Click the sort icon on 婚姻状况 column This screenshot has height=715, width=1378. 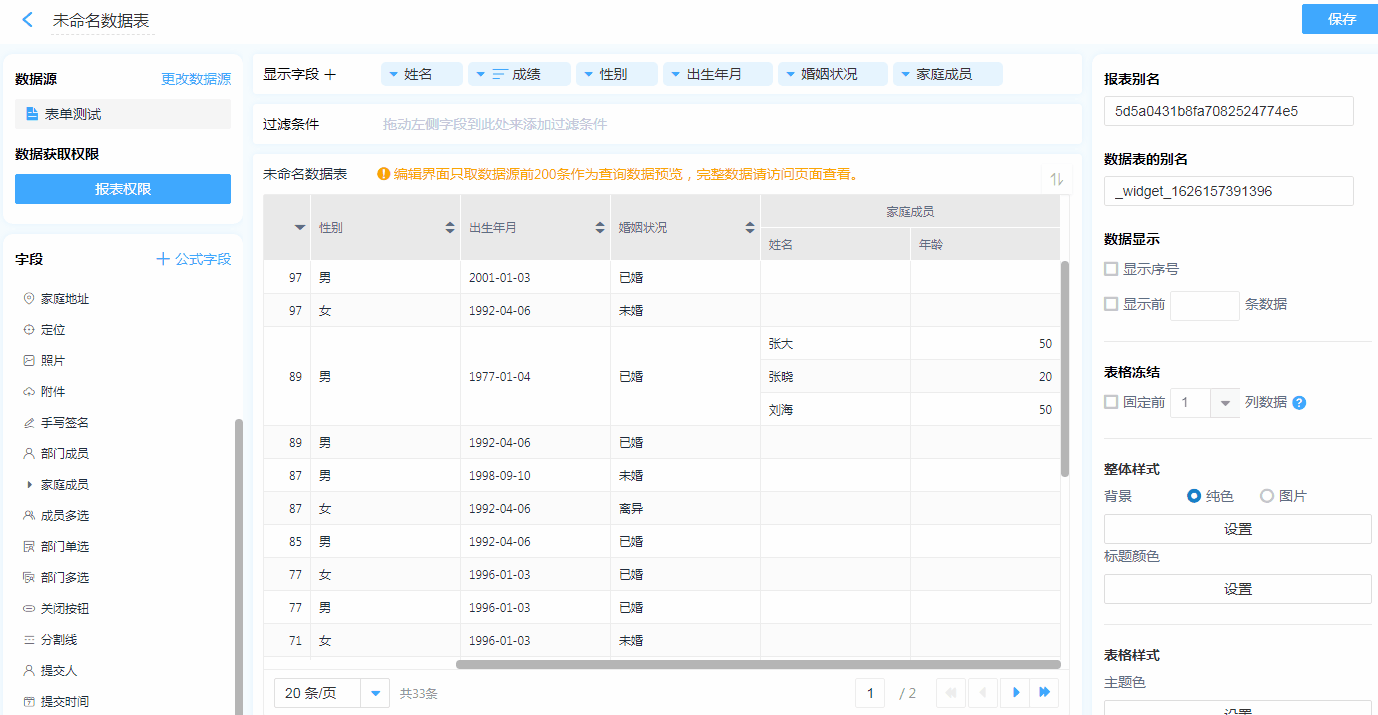(x=750, y=228)
